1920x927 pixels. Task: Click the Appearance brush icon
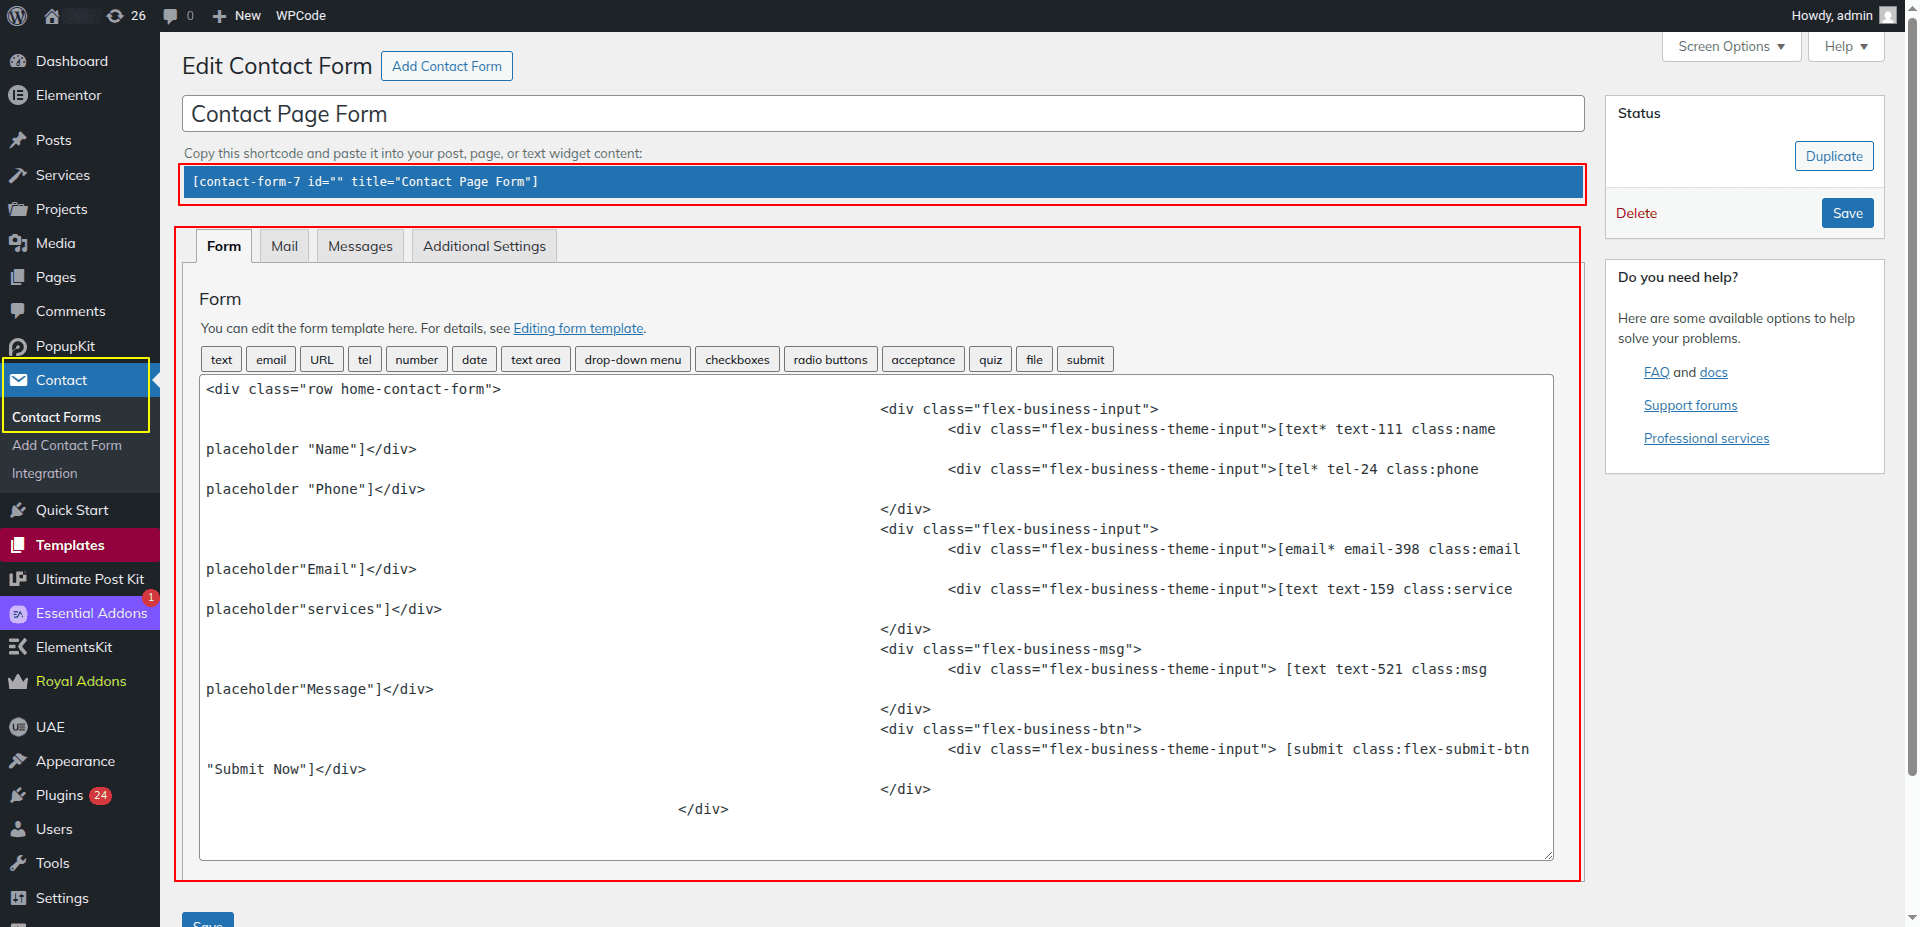pos(18,761)
